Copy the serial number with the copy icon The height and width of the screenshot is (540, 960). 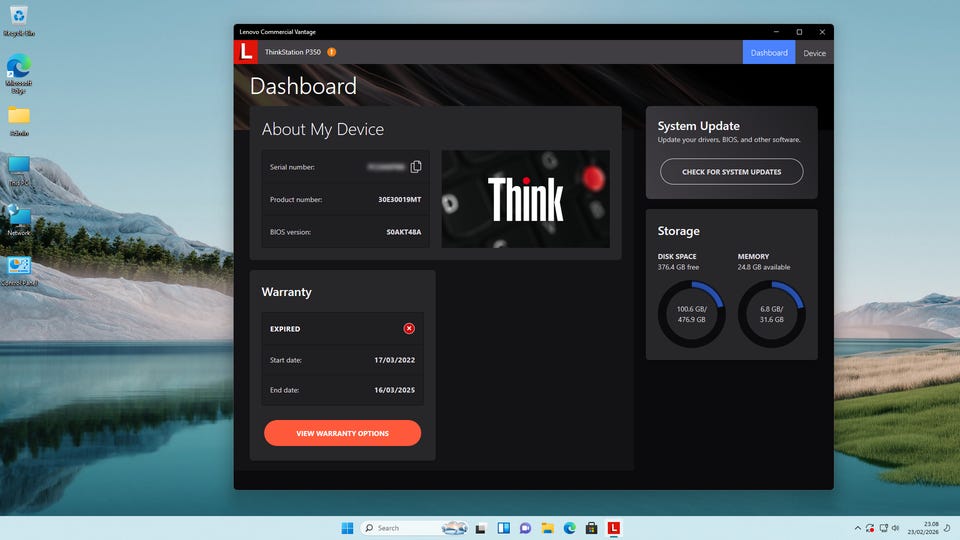click(416, 167)
